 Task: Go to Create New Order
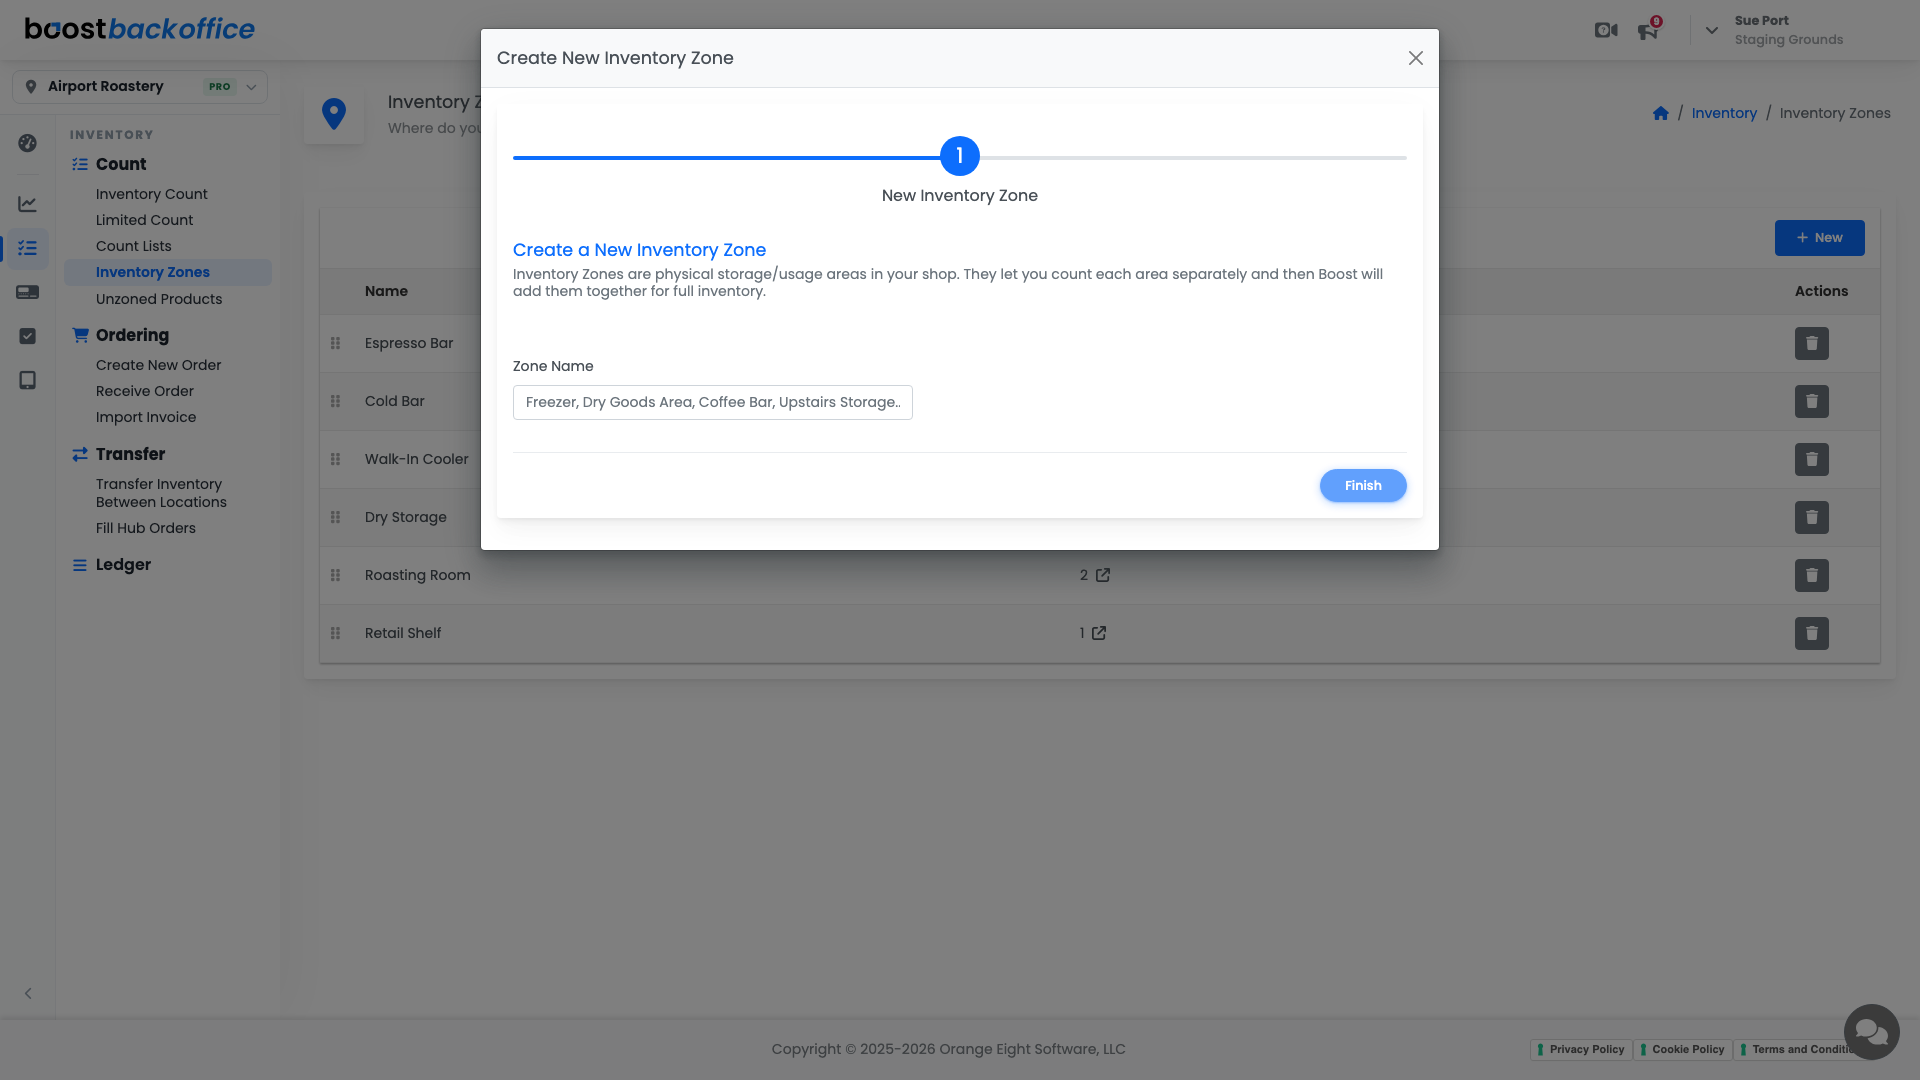(x=158, y=365)
